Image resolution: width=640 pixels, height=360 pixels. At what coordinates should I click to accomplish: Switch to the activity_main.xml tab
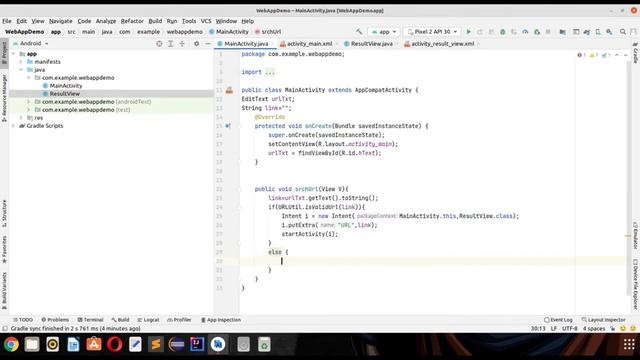click(309, 44)
